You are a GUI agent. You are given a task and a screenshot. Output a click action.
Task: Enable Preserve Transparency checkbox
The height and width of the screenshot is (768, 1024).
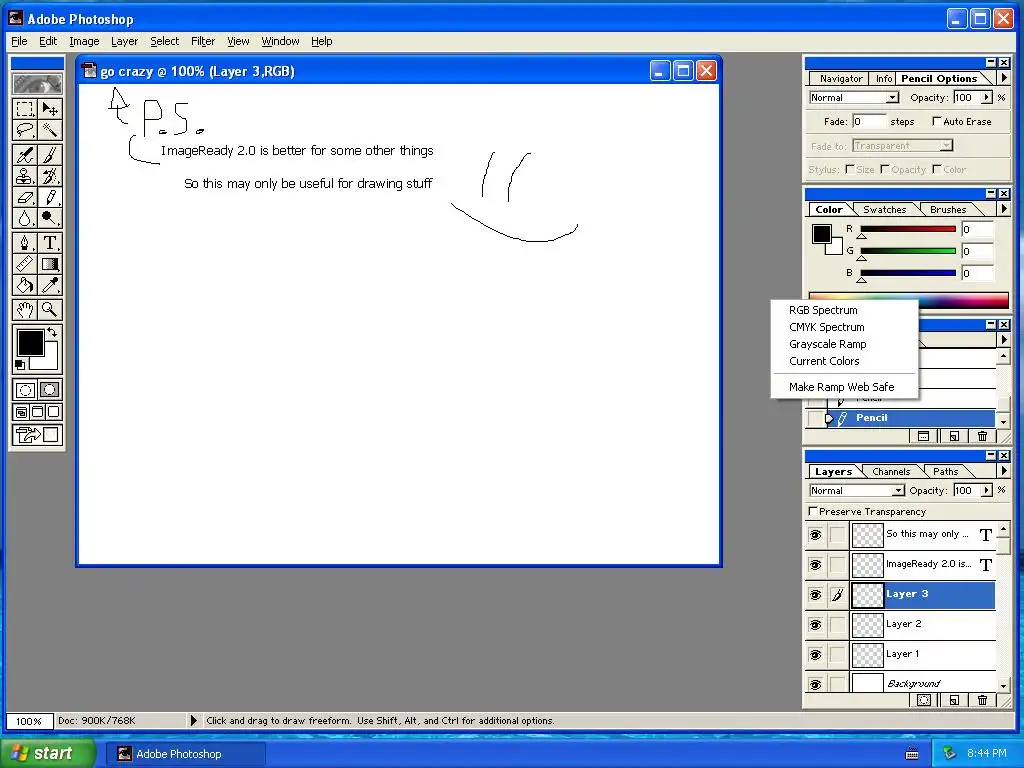click(x=813, y=511)
